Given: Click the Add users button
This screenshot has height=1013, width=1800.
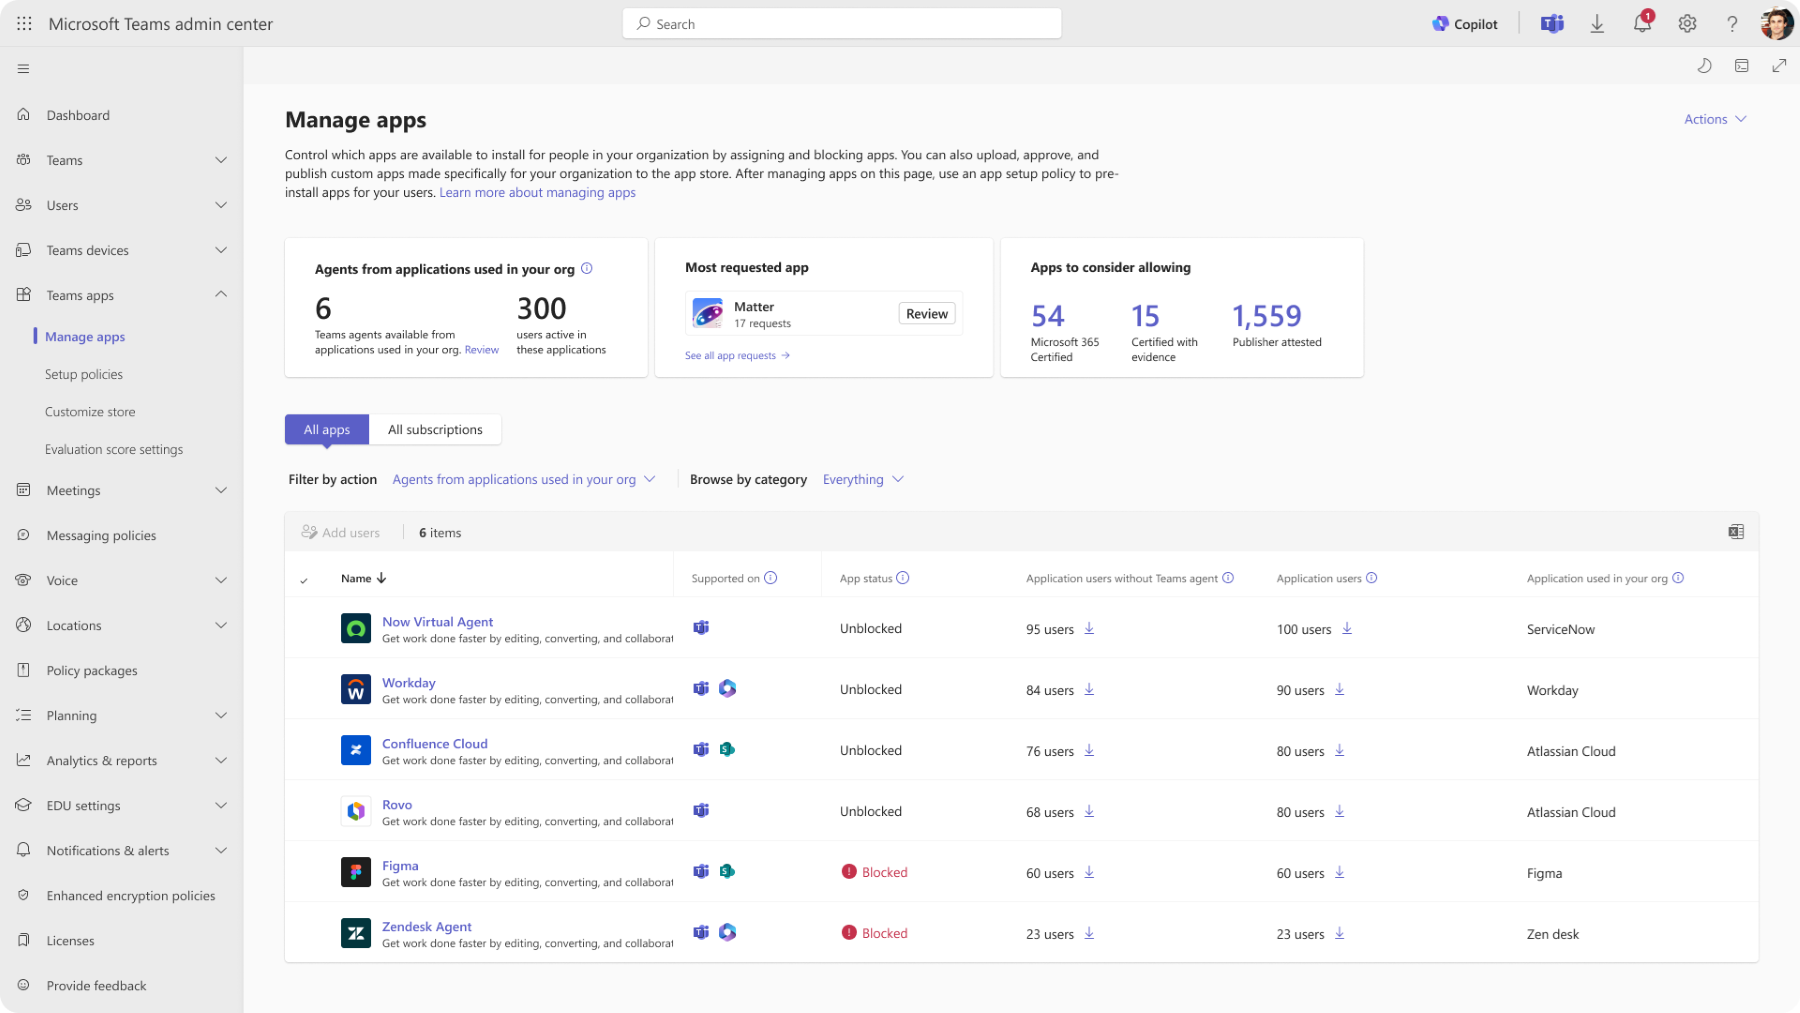Looking at the screenshot, I should [x=341, y=532].
